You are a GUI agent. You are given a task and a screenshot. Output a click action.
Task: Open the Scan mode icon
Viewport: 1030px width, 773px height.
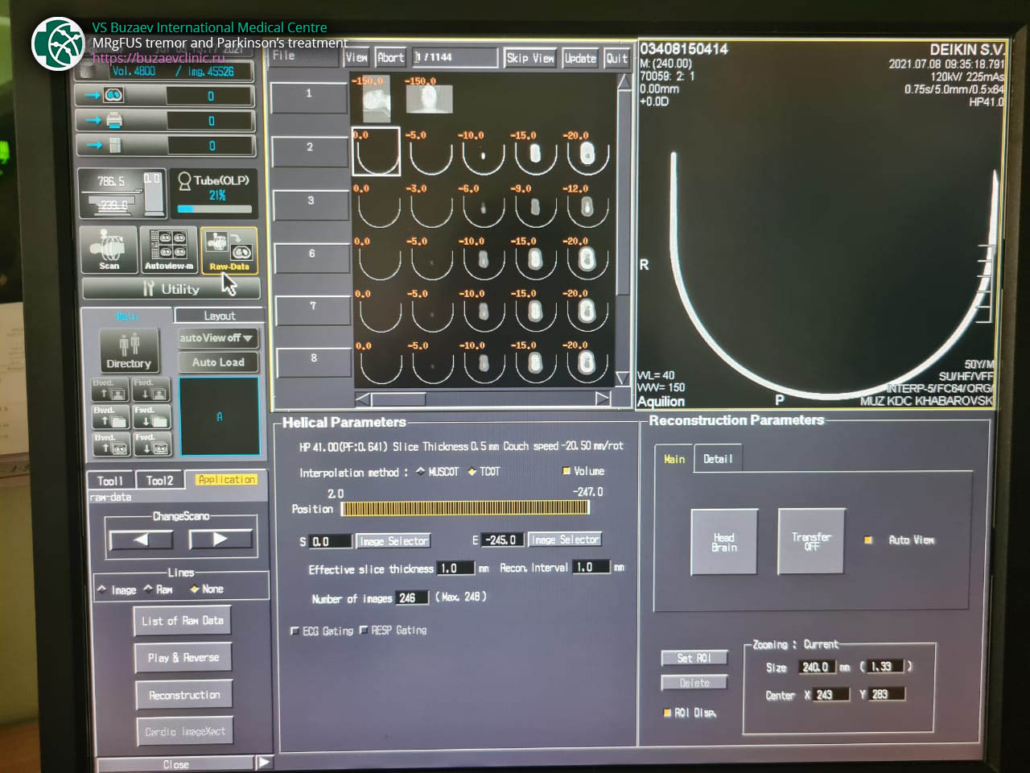click(x=110, y=249)
